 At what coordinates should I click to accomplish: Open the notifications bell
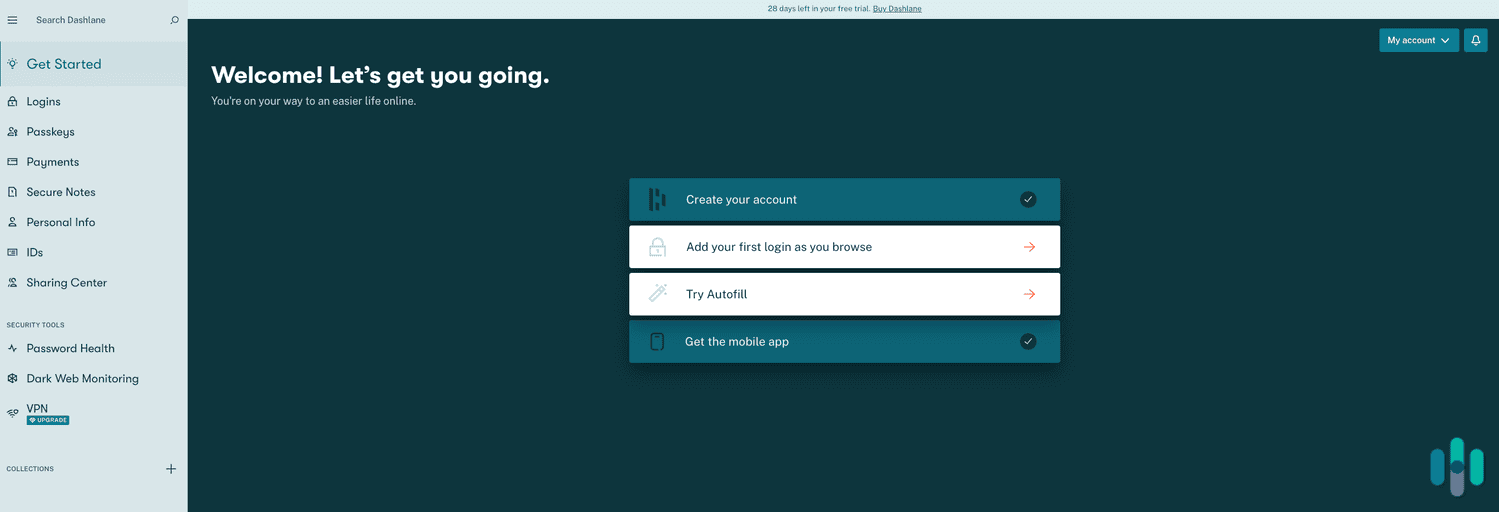point(1475,40)
